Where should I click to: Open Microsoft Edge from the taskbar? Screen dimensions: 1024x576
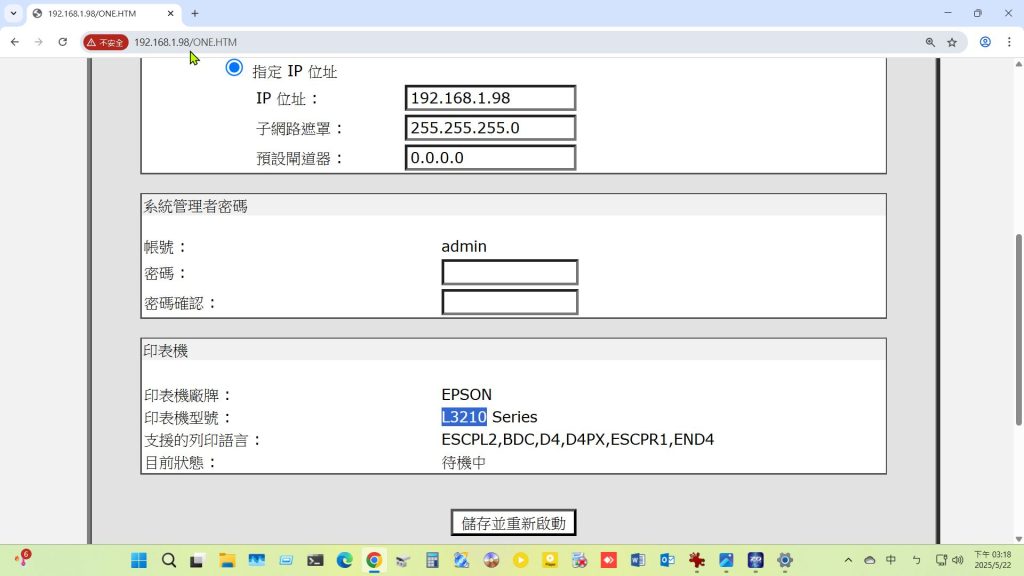(x=344, y=560)
